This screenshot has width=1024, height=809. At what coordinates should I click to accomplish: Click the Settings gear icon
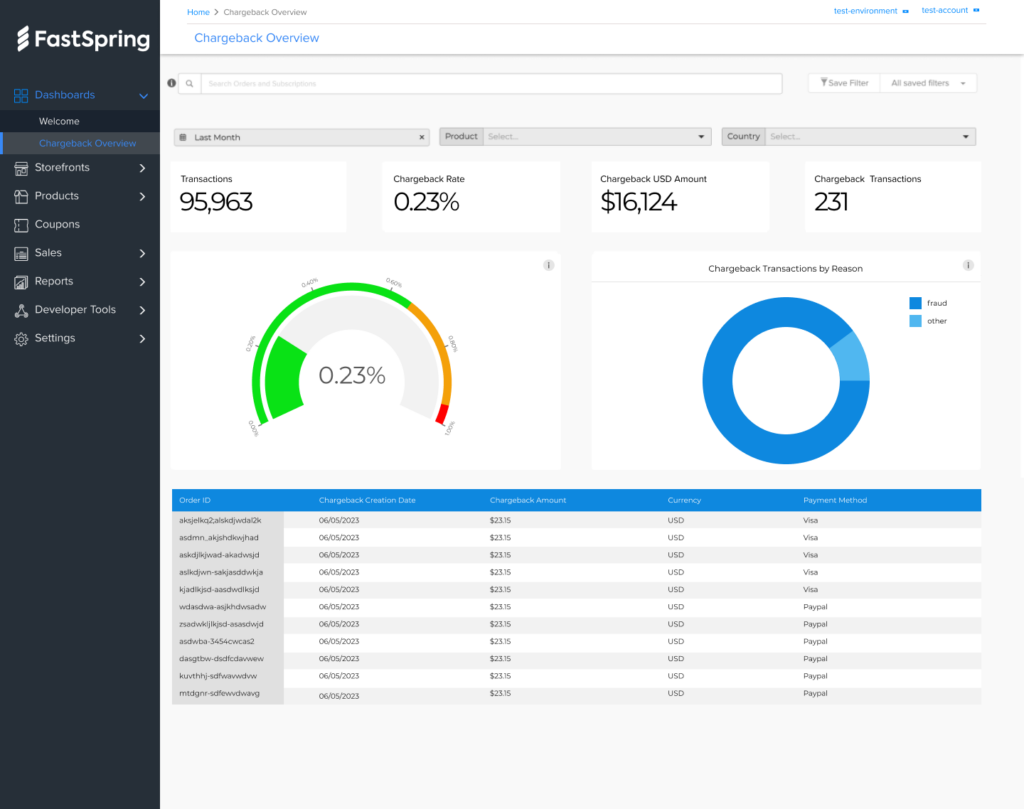click(21, 339)
